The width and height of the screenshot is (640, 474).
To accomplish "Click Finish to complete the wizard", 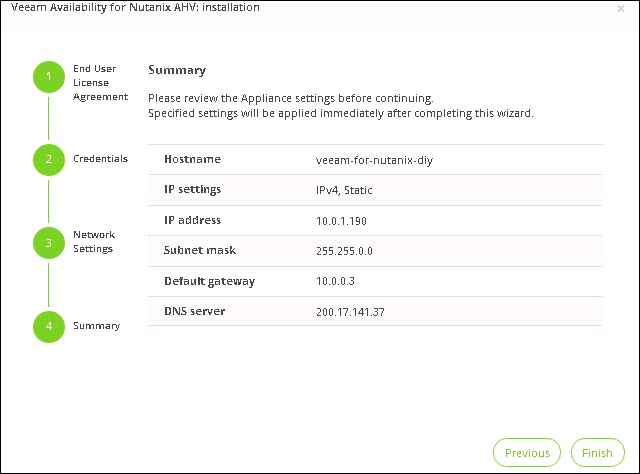I will [597, 453].
